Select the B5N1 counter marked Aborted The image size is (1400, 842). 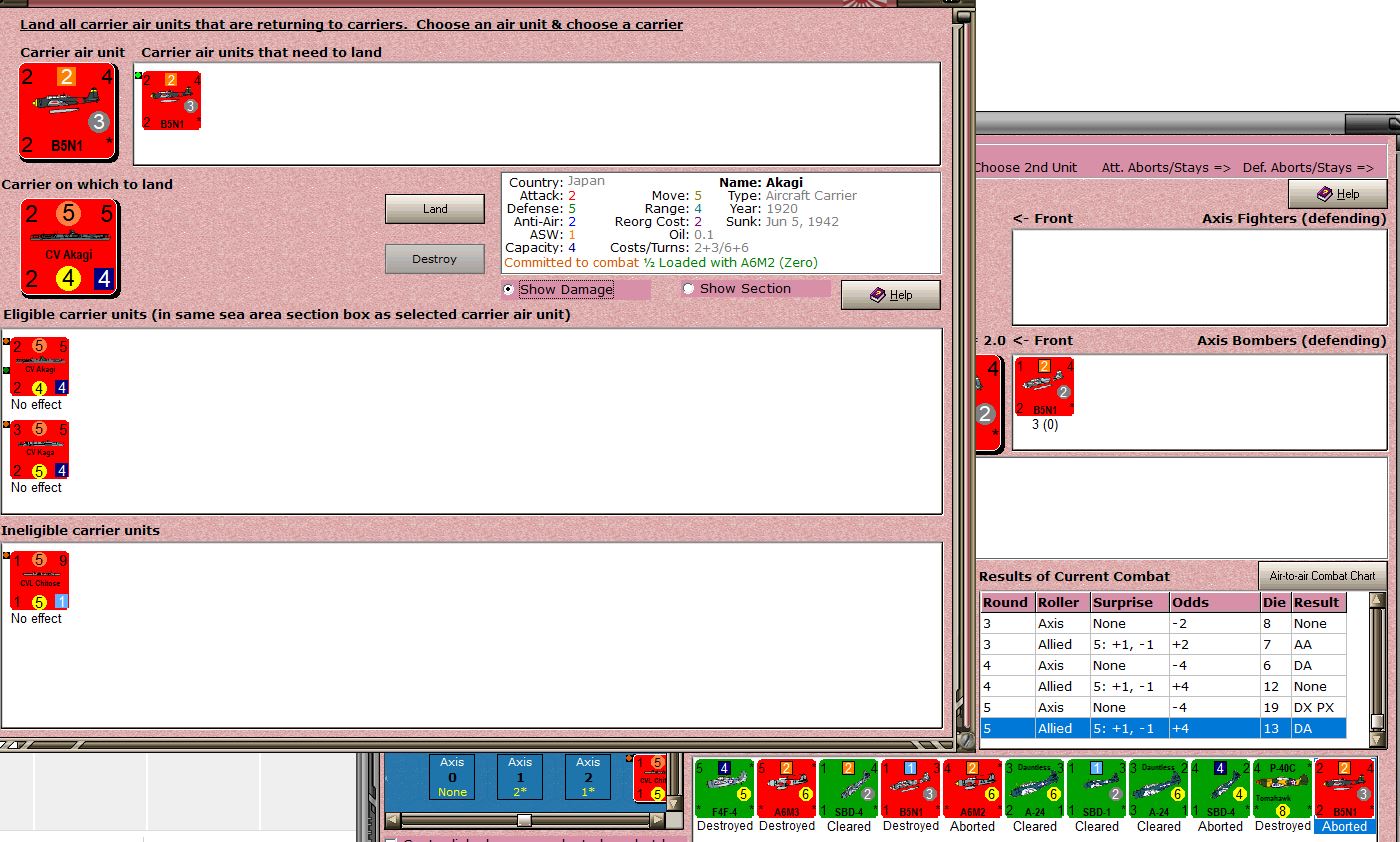(x=1345, y=789)
